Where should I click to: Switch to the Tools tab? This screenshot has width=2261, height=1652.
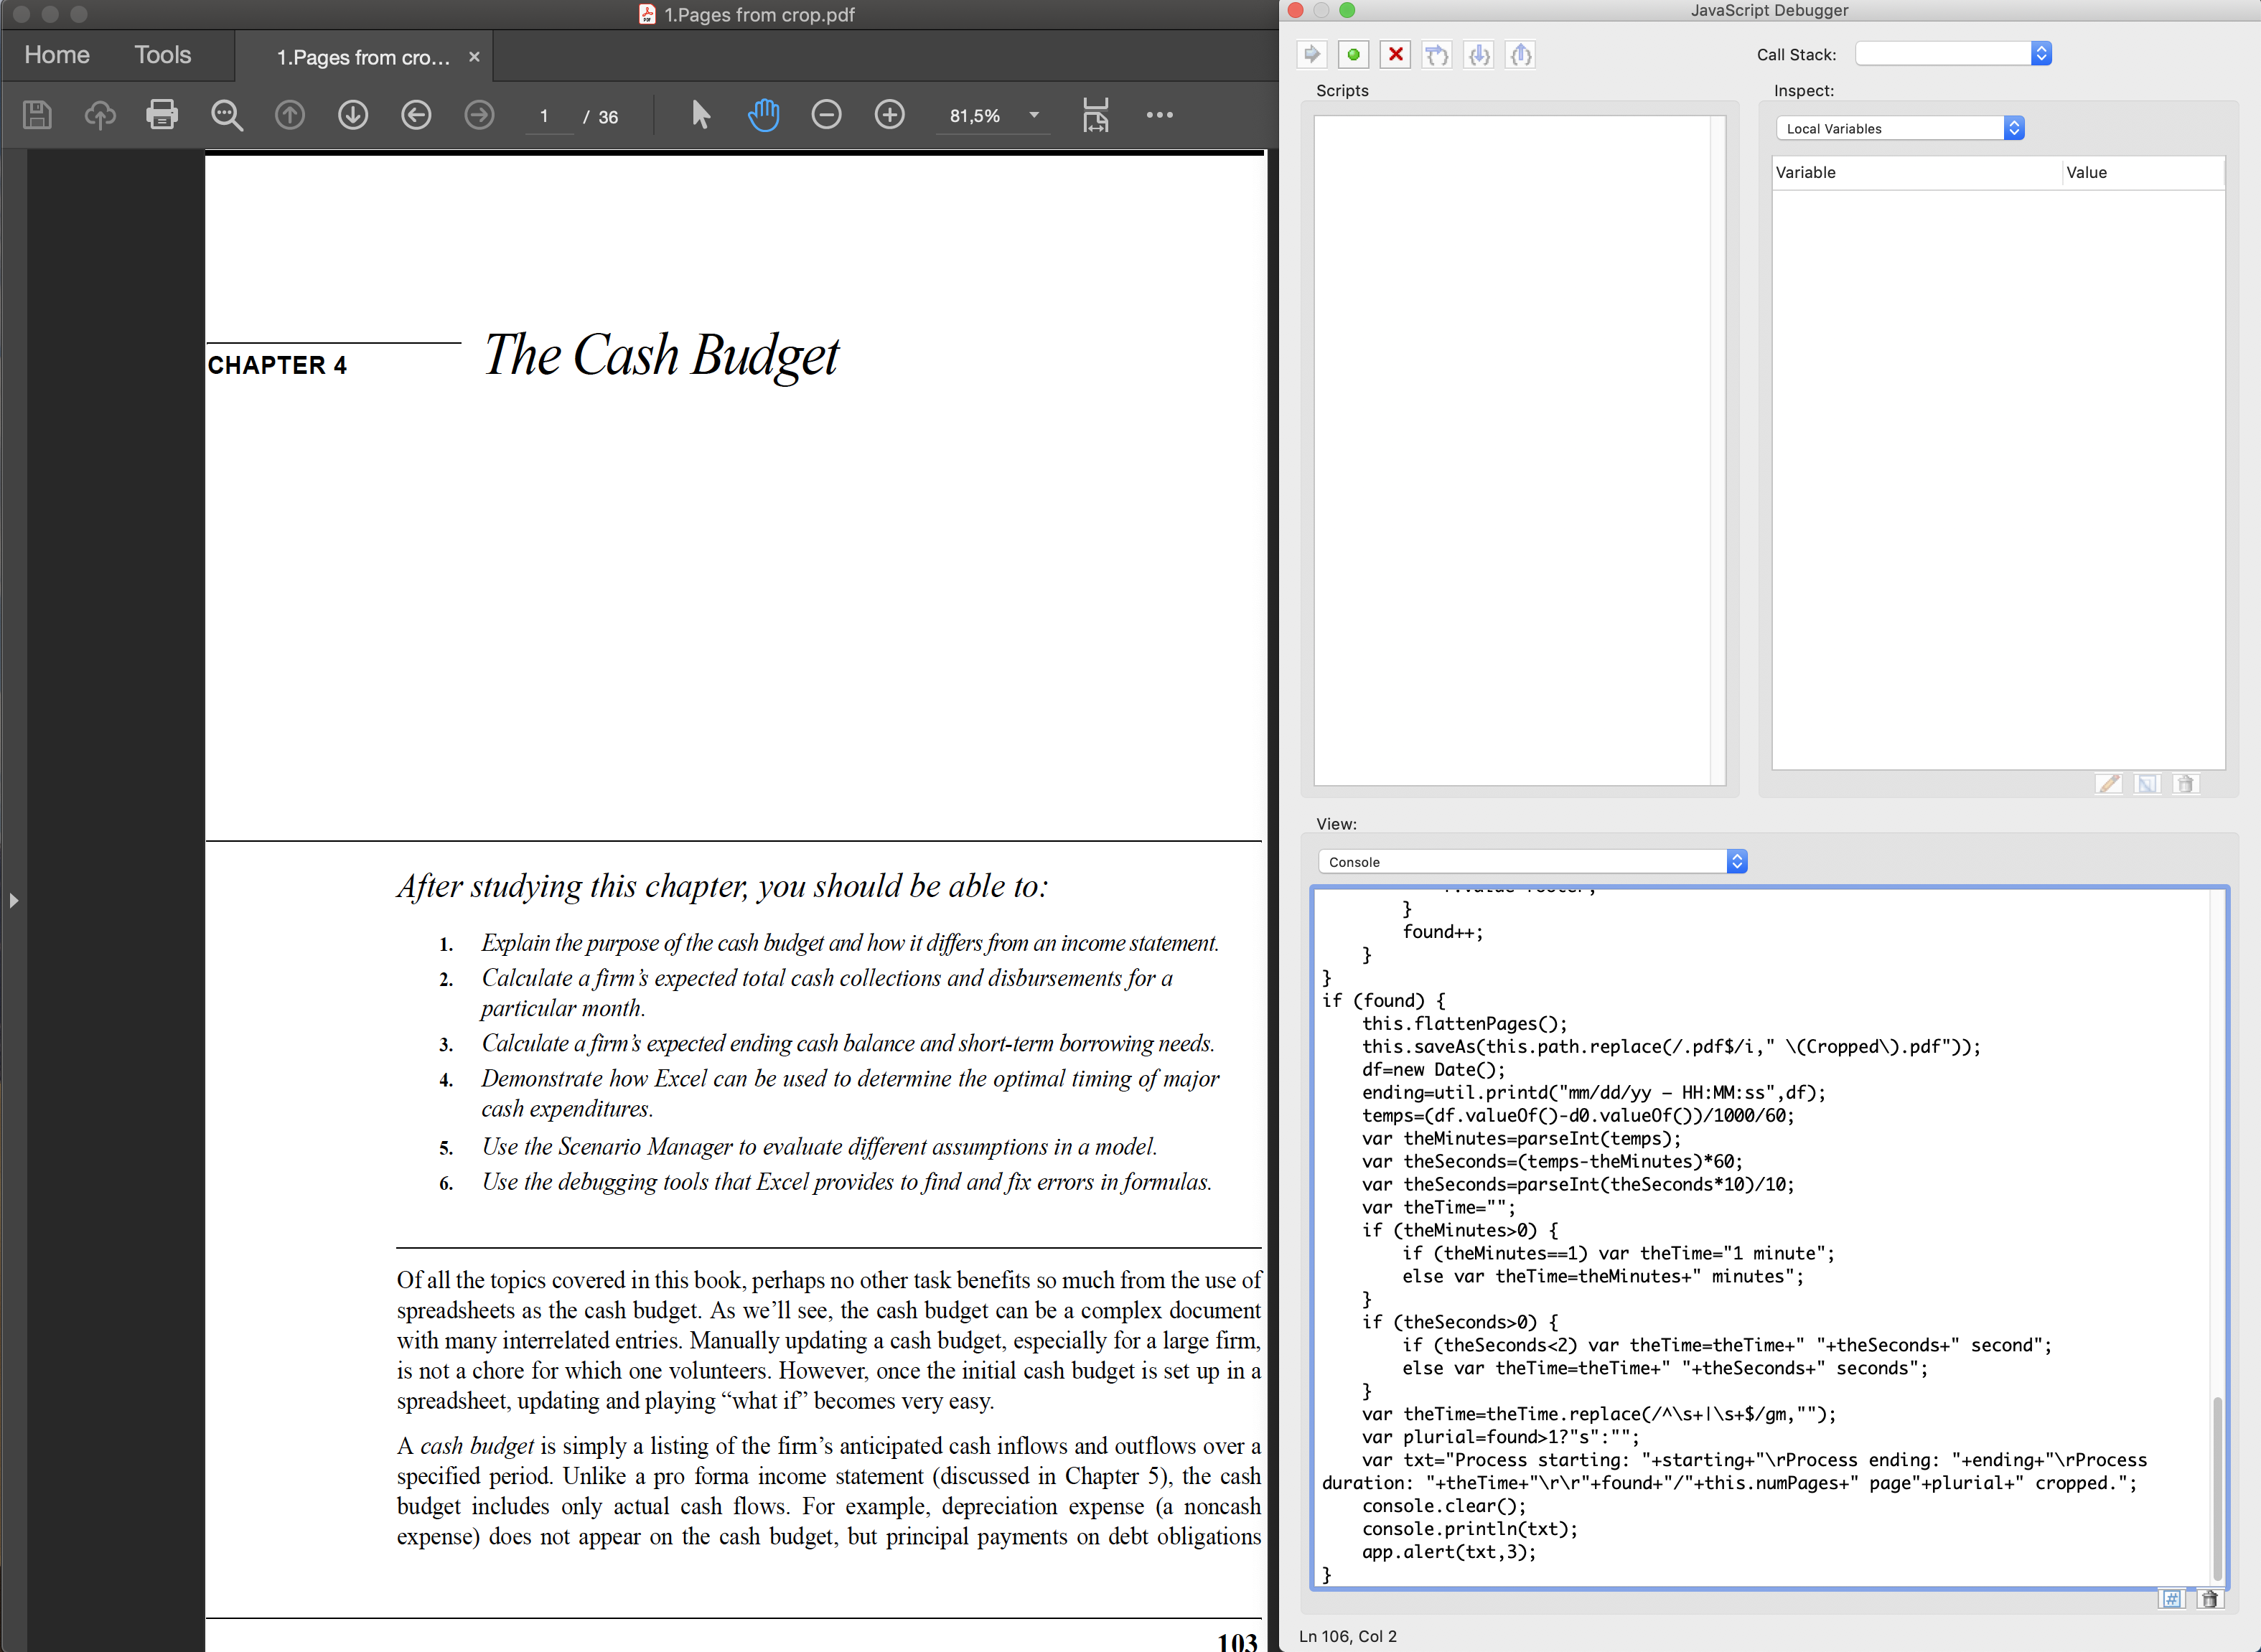(163, 55)
